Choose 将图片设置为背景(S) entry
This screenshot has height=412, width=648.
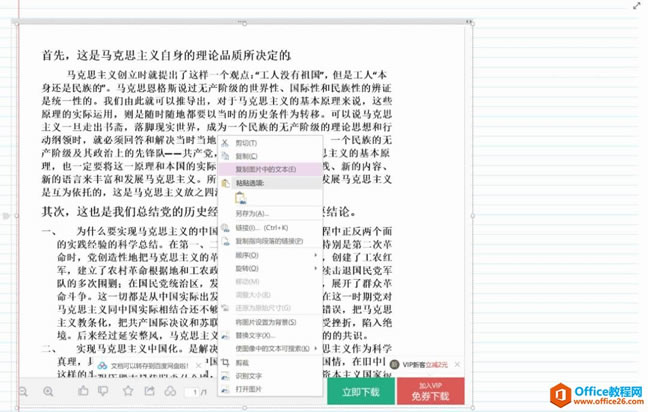[270, 322]
